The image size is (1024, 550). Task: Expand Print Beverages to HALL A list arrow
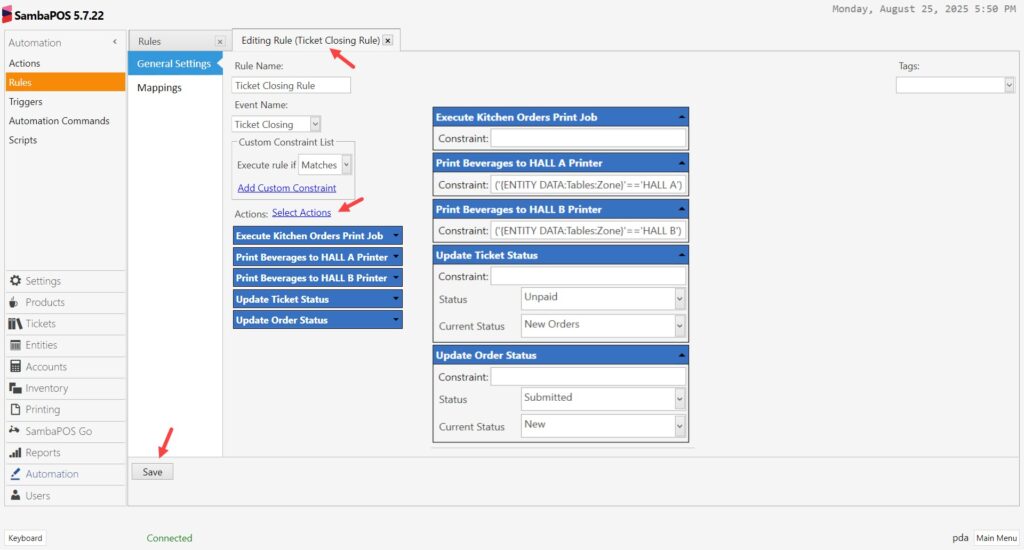396,257
